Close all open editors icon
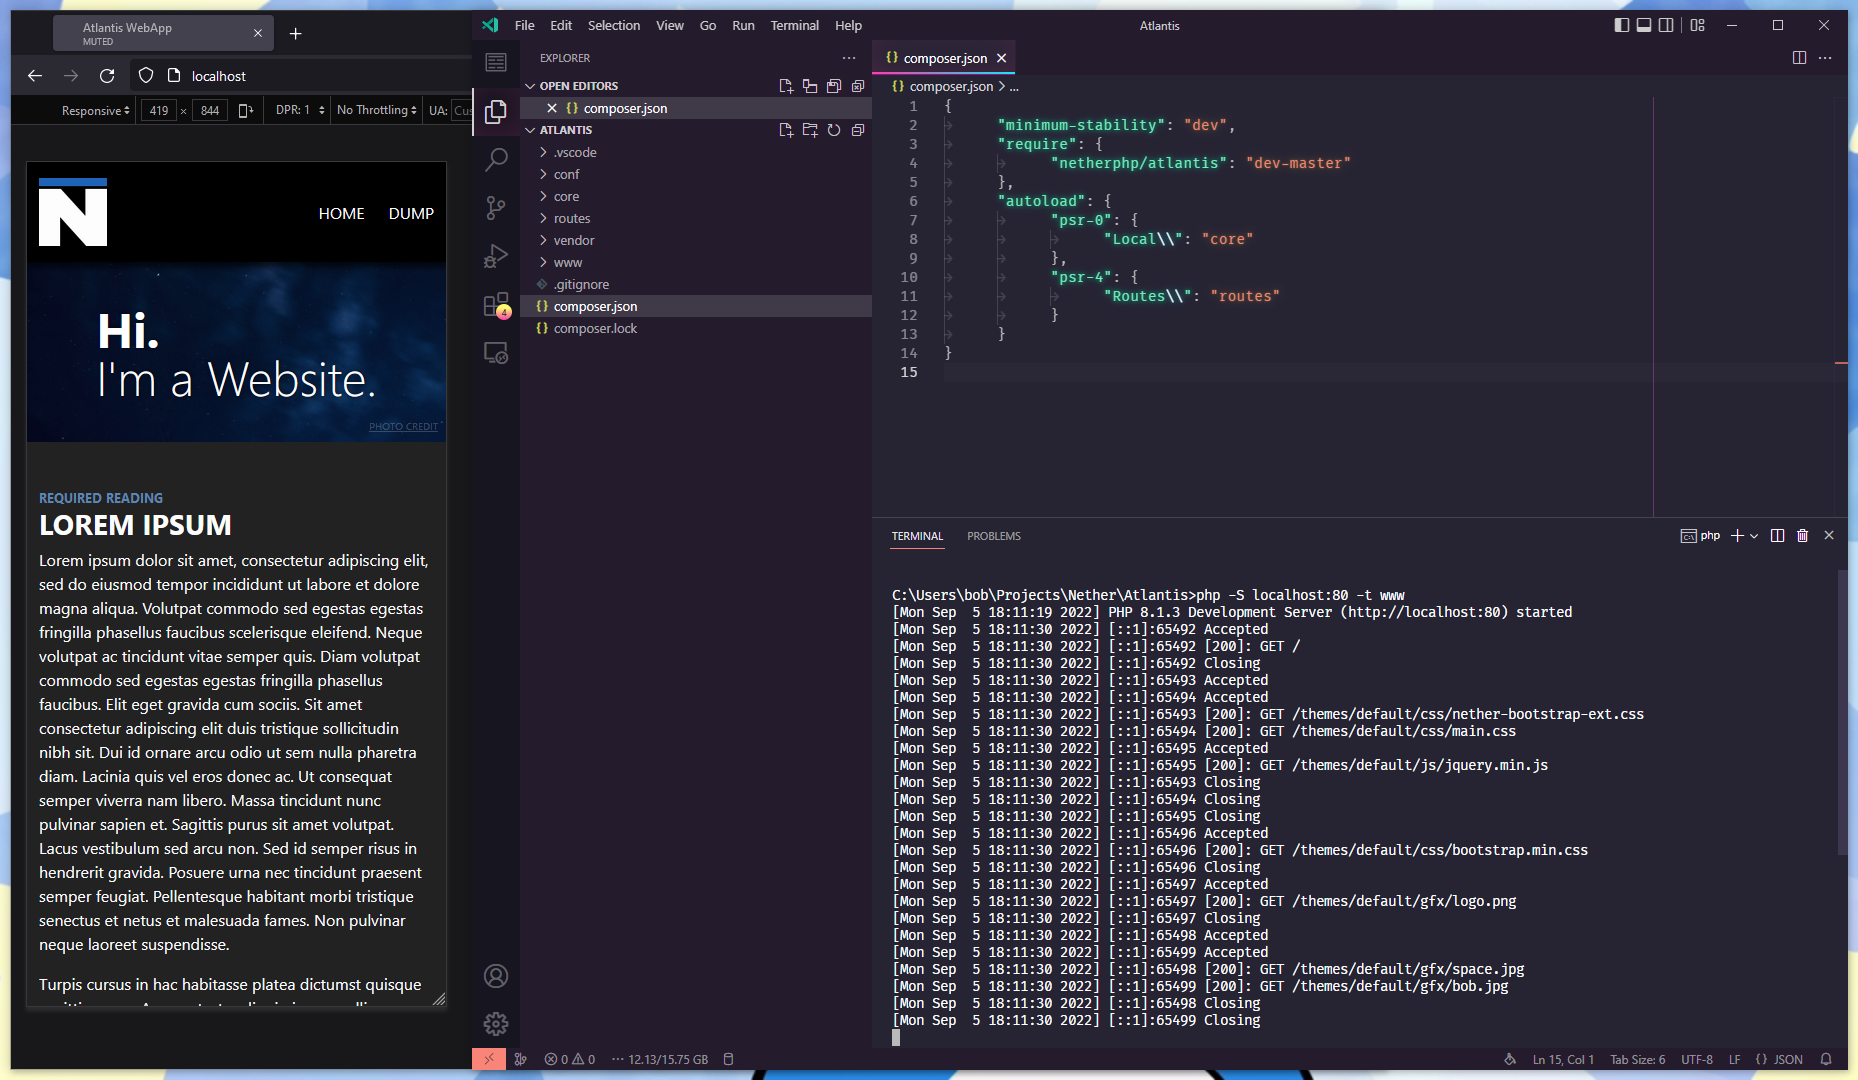This screenshot has height=1080, width=1858. pyautogui.click(x=858, y=86)
